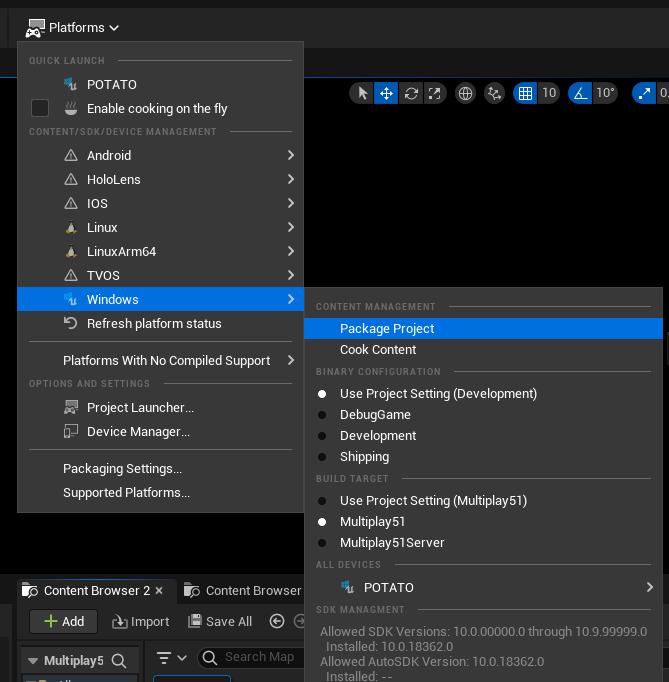Open the Platforms dropdown menu
The image size is (669, 682).
pos(73,28)
